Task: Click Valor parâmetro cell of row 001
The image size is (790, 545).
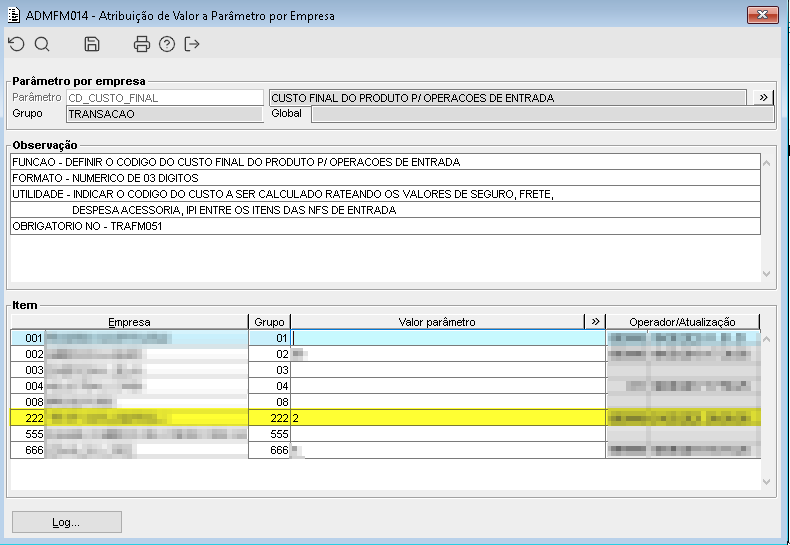Action: click(448, 338)
